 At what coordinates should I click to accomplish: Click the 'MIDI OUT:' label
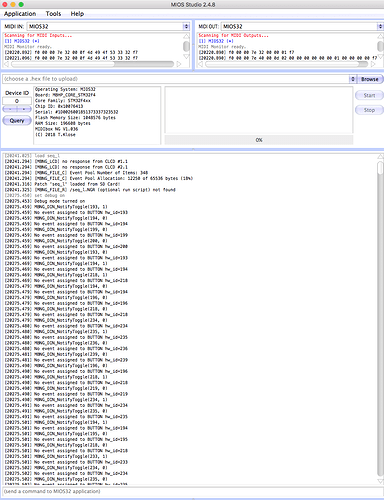click(x=209, y=26)
